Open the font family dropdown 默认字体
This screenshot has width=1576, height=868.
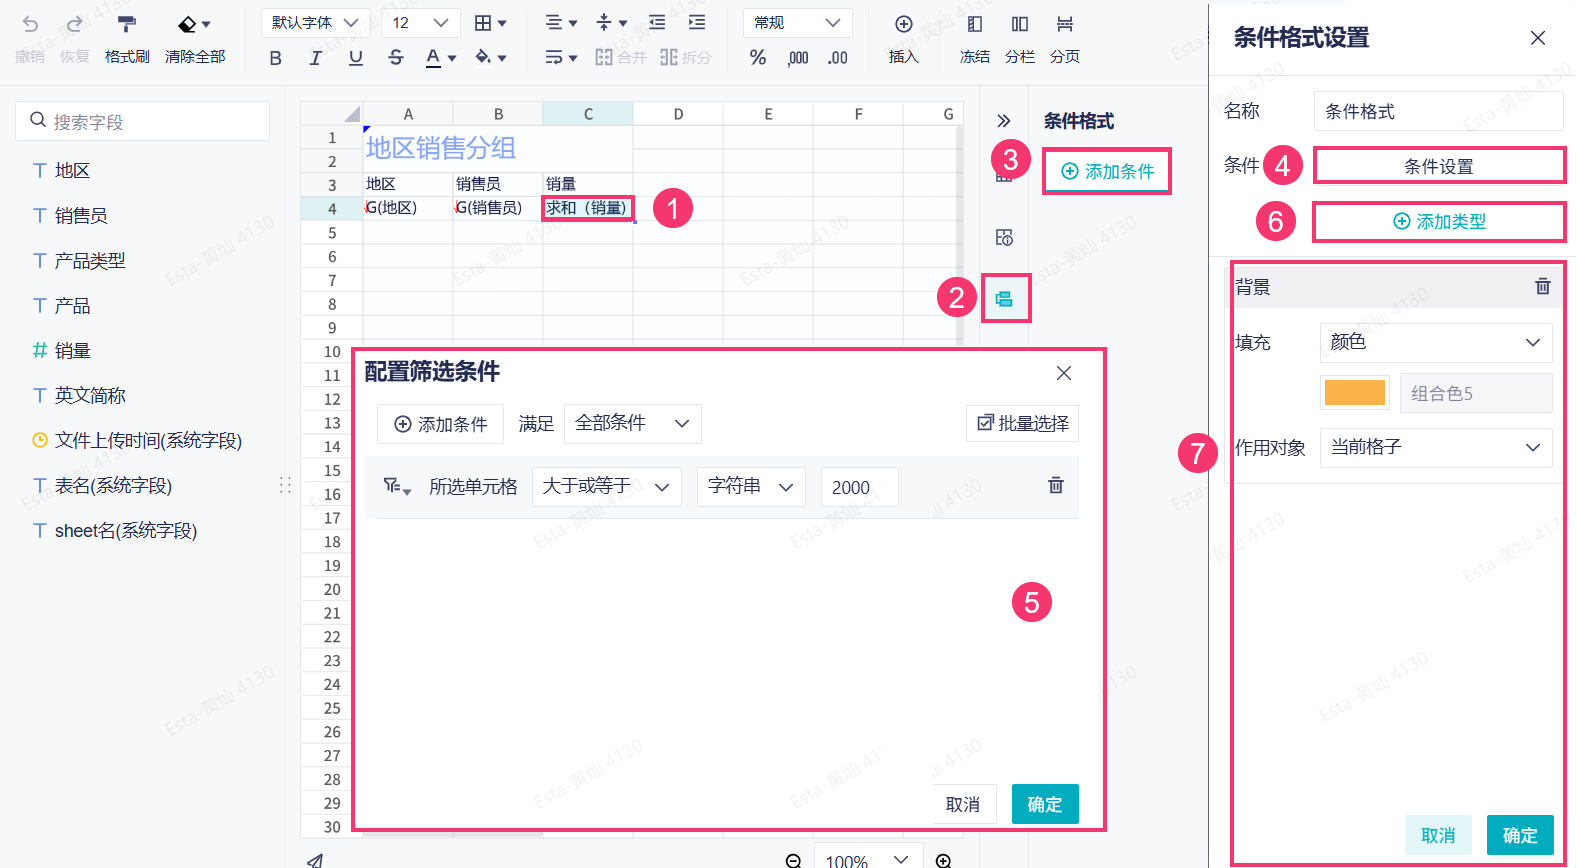click(315, 23)
